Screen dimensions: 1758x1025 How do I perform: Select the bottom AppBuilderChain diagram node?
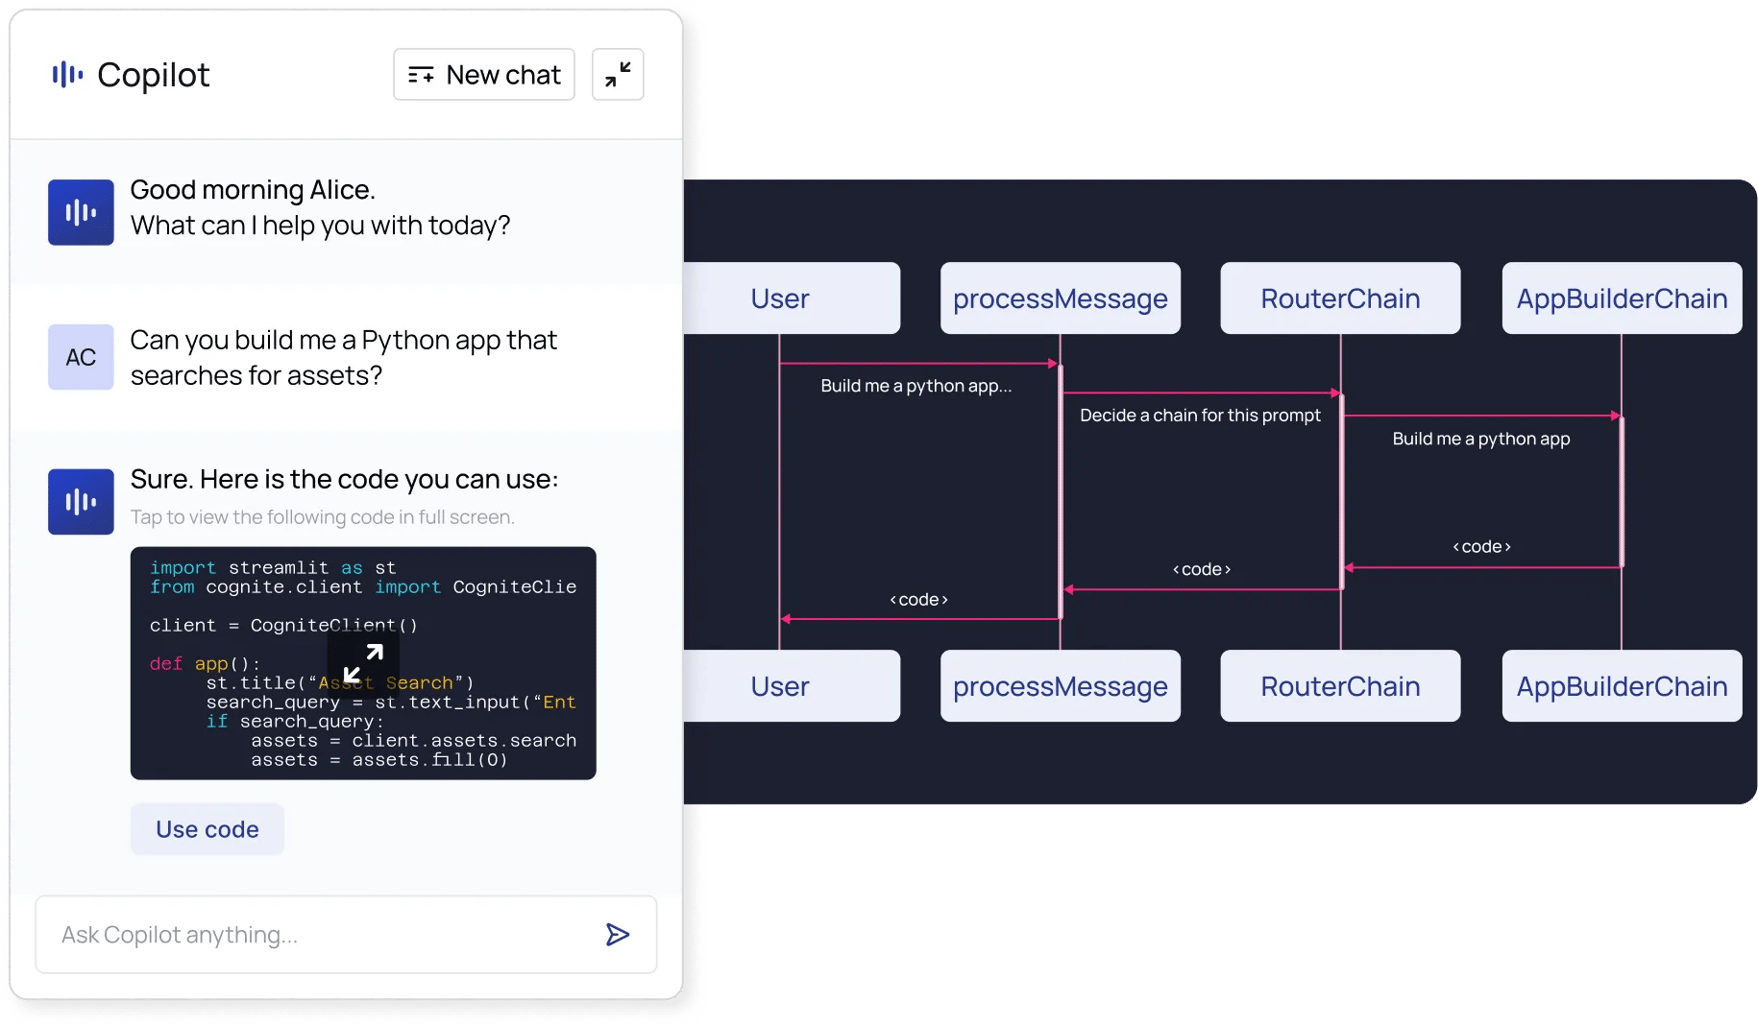1622,686
